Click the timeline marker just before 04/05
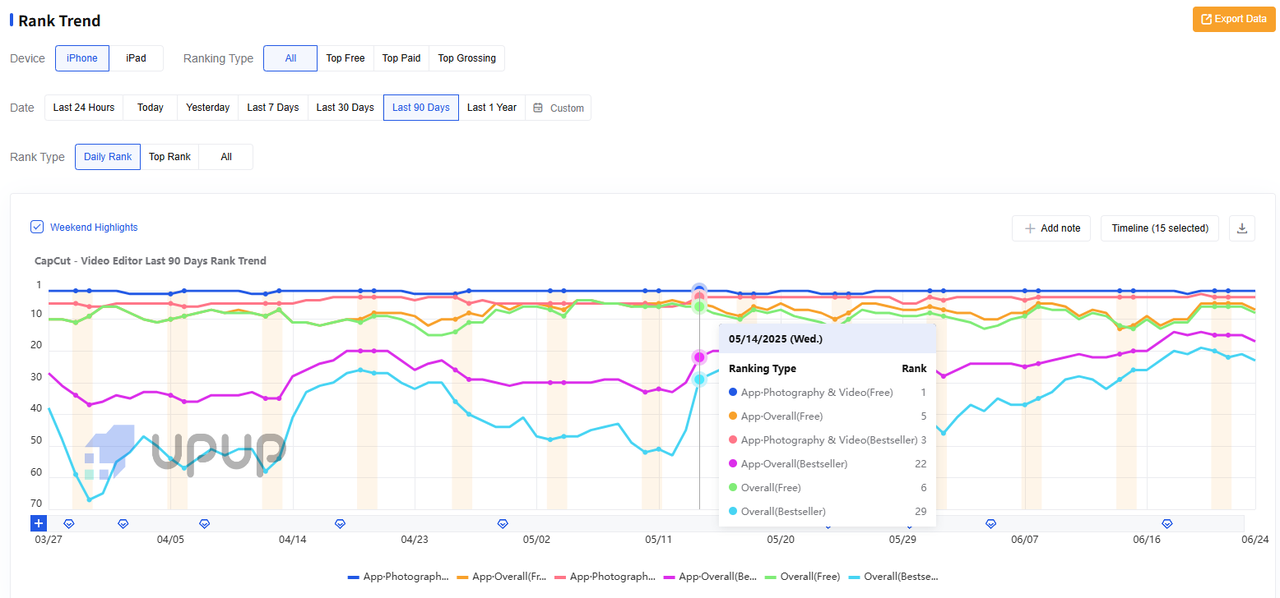 [x=123, y=523]
